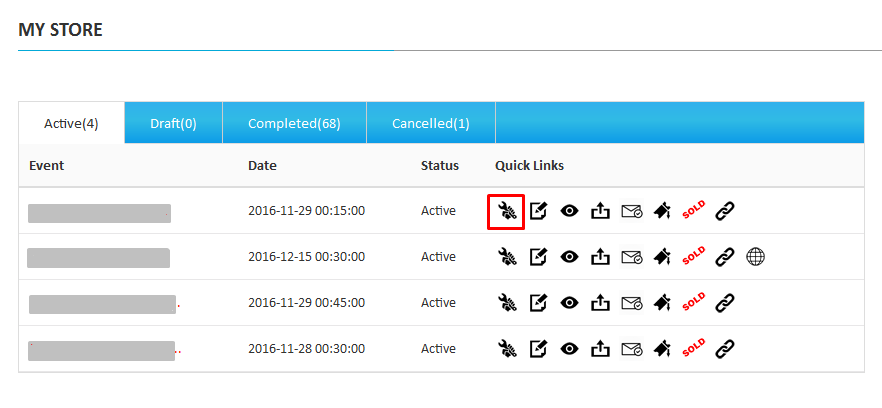Viewport: 882px width, 408px height.
Task: Open the event name in the 2016-12-15 row
Action: 98,258
